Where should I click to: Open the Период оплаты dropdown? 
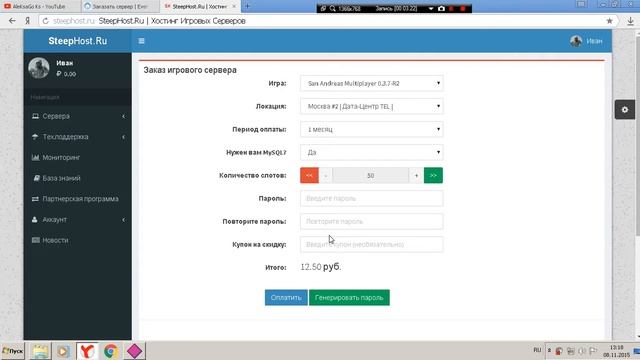pyautogui.click(x=371, y=129)
